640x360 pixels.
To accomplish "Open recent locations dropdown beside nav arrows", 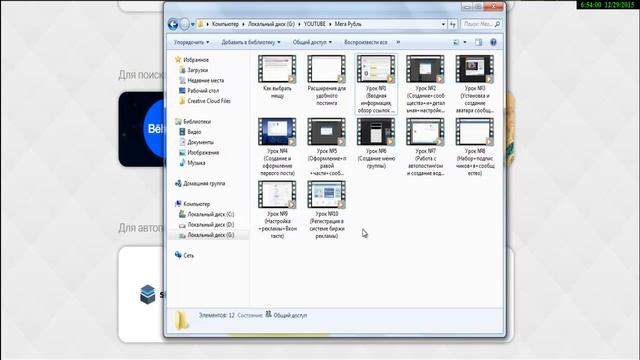I will pyautogui.click(x=193, y=24).
